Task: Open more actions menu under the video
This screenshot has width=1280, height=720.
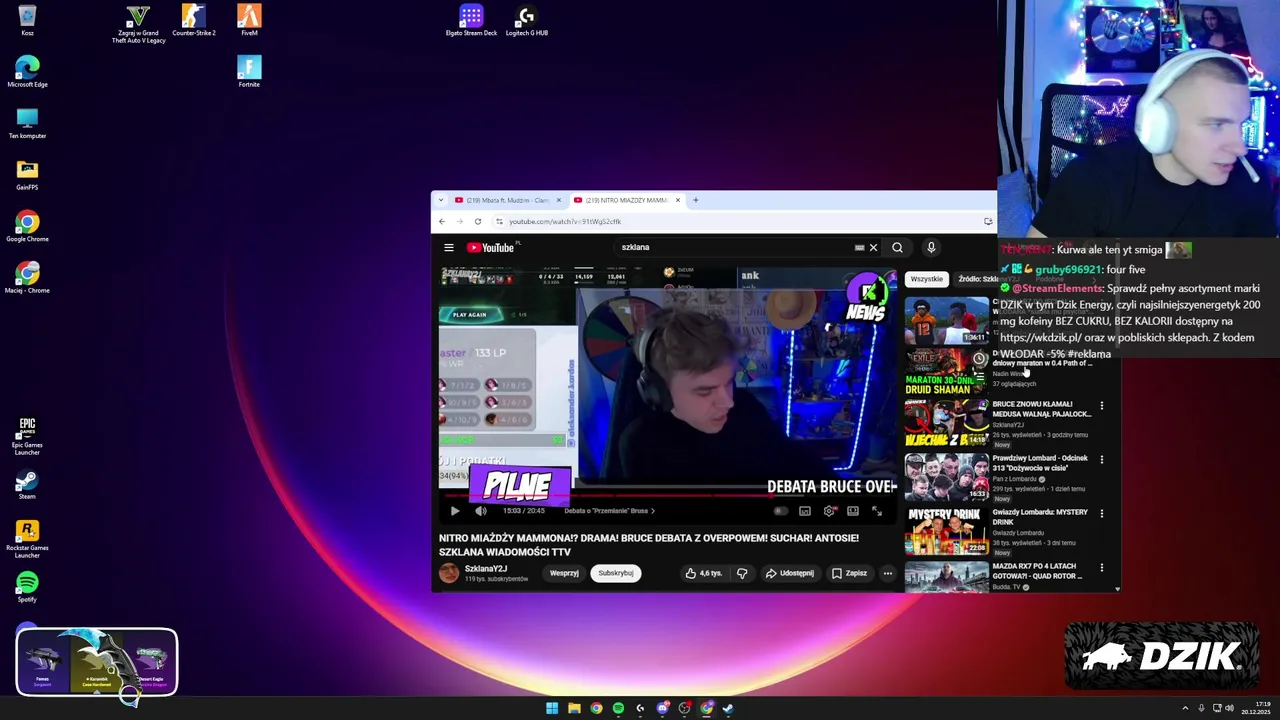Action: pyautogui.click(x=887, y=573)
